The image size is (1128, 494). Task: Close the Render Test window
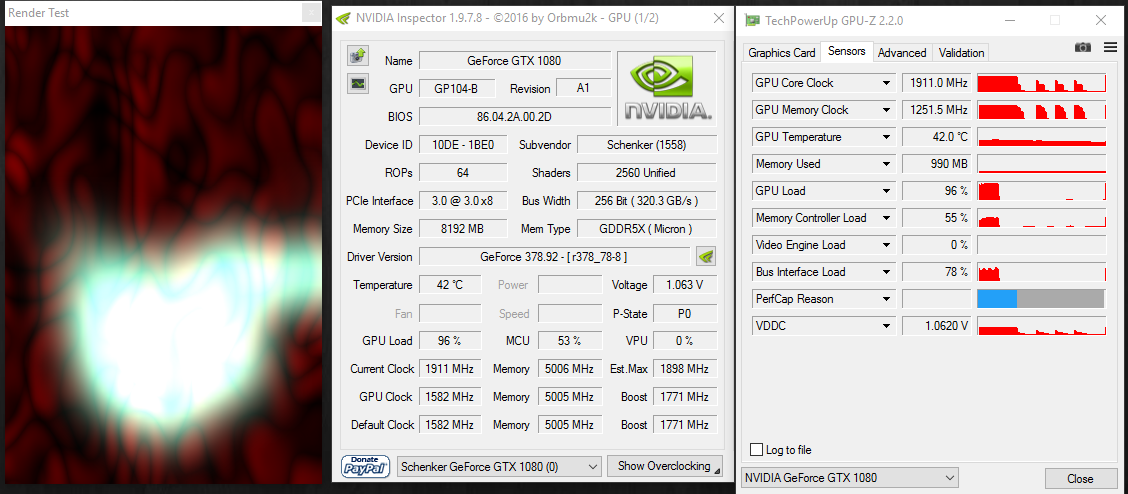tap(311, 13)
